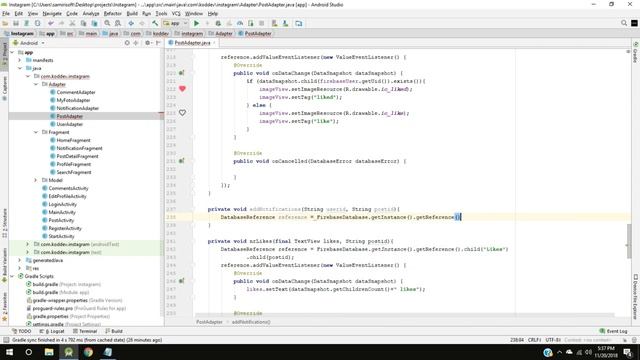Open bottom Build tool window
Viewport: 640px width, 360px height.
pyautogui.click(x=114, y=331)
